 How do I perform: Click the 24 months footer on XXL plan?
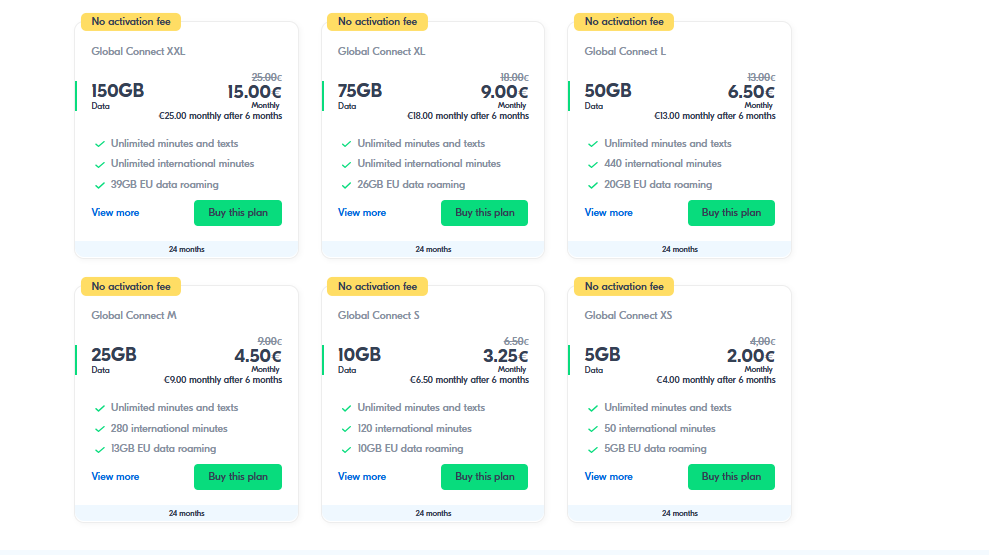(187, 250)
